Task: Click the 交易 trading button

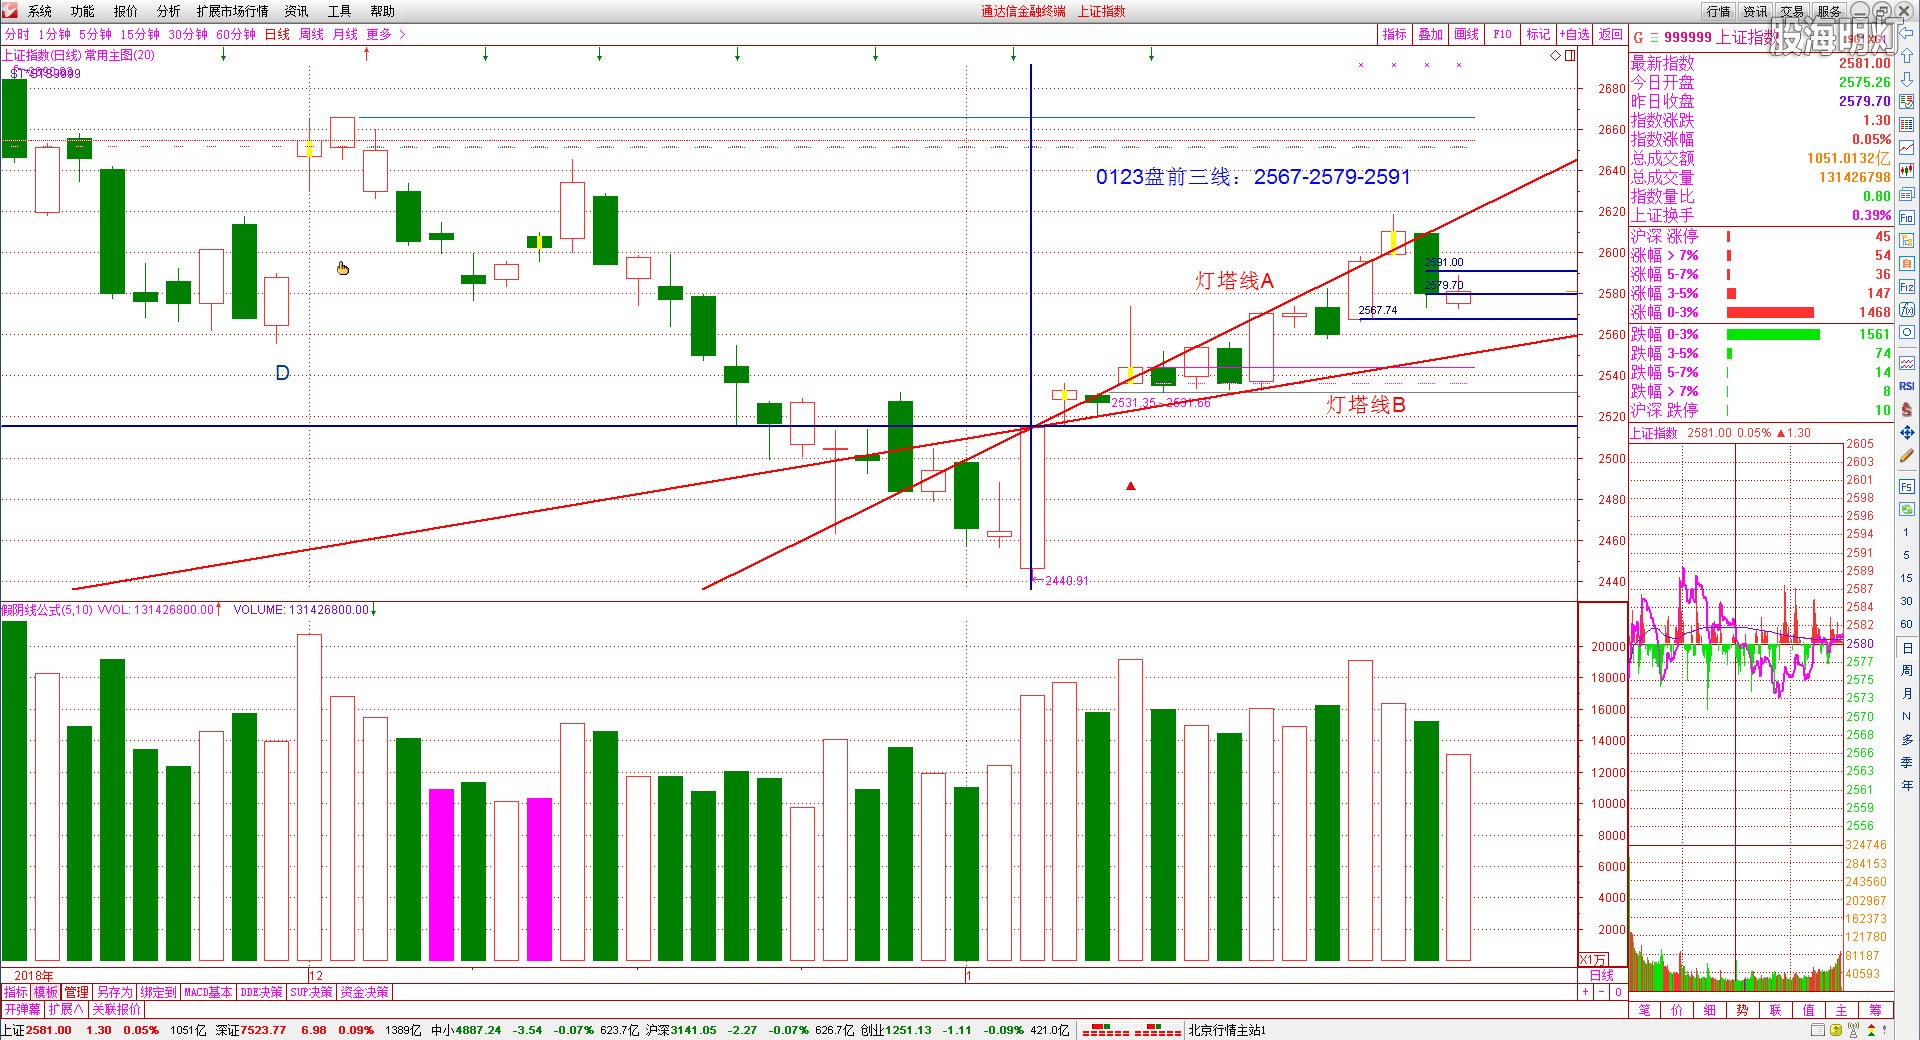Action: click(x=1792, y=11)
